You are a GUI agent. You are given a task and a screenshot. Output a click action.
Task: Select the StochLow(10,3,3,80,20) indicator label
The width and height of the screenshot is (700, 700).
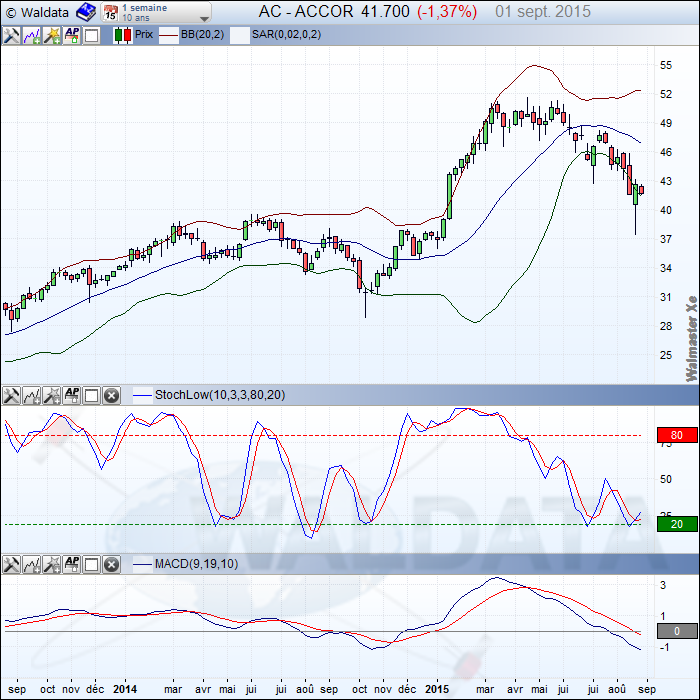(x=219, y=395)
